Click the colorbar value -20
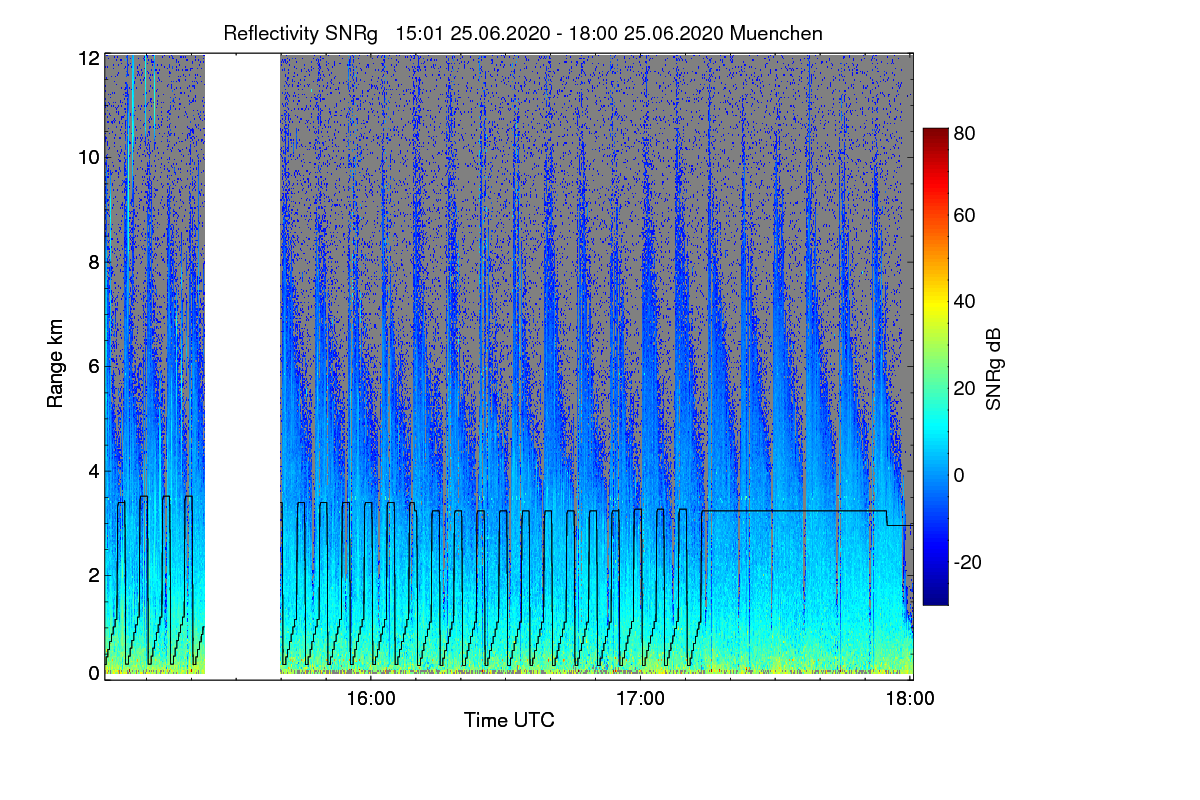Image resolution: width=1200 pixels, height=800 pixels. (968, 563)
